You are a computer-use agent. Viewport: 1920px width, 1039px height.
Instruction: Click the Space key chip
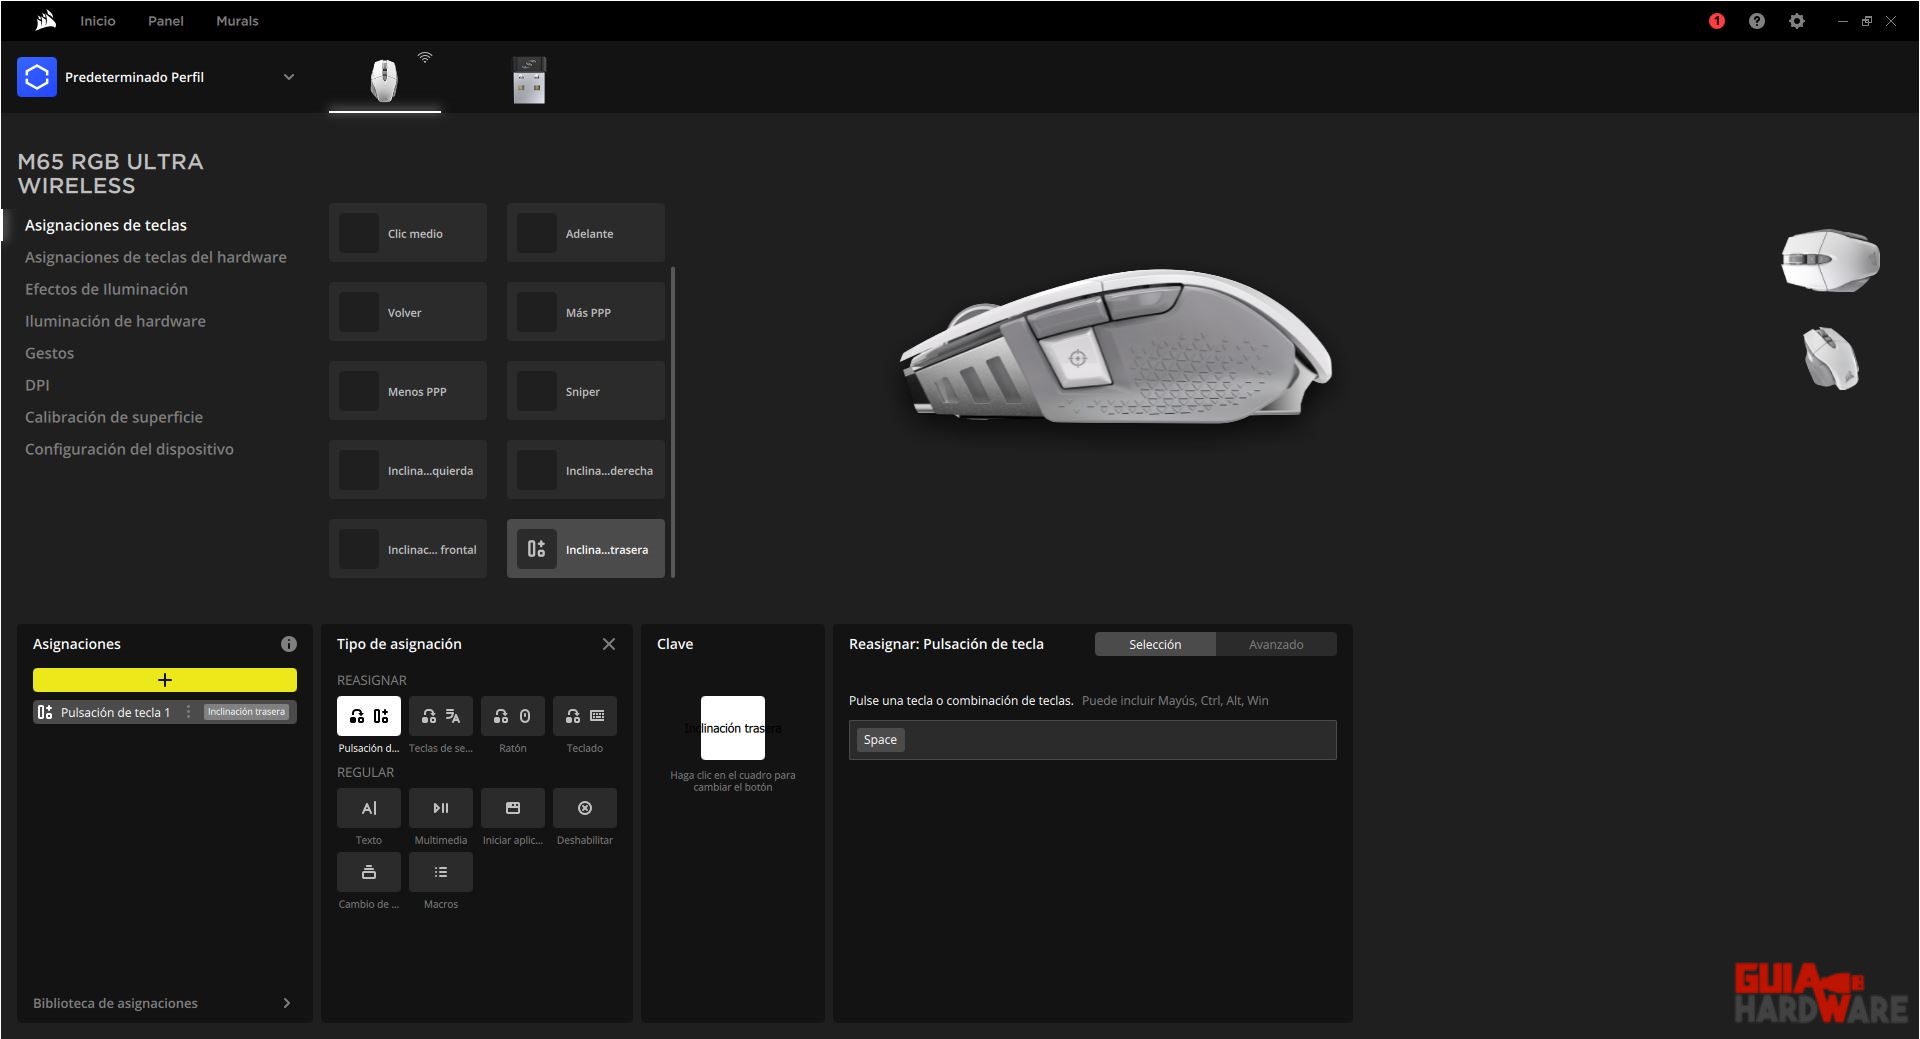[880, 740]
